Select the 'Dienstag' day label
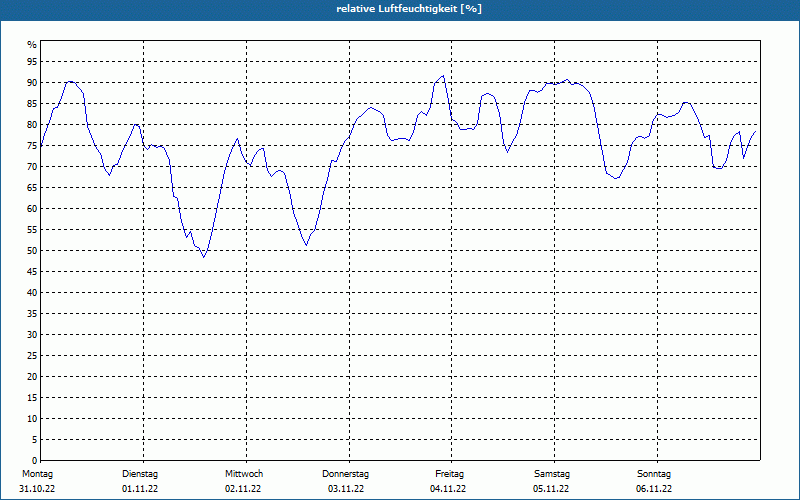The image size is (800, 500). pos(140,474)
